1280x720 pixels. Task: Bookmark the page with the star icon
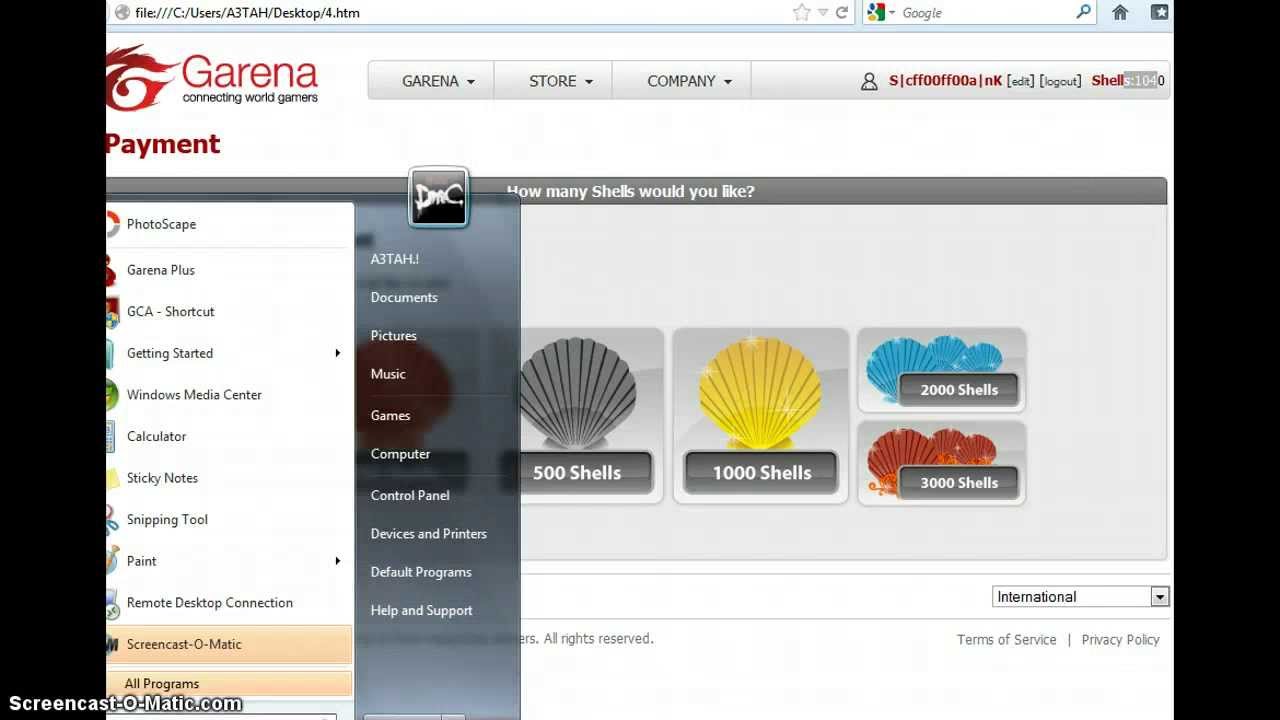(801, 12)
